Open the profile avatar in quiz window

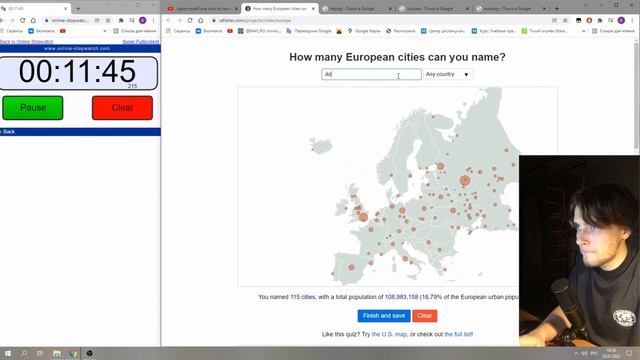pos(621,20)
